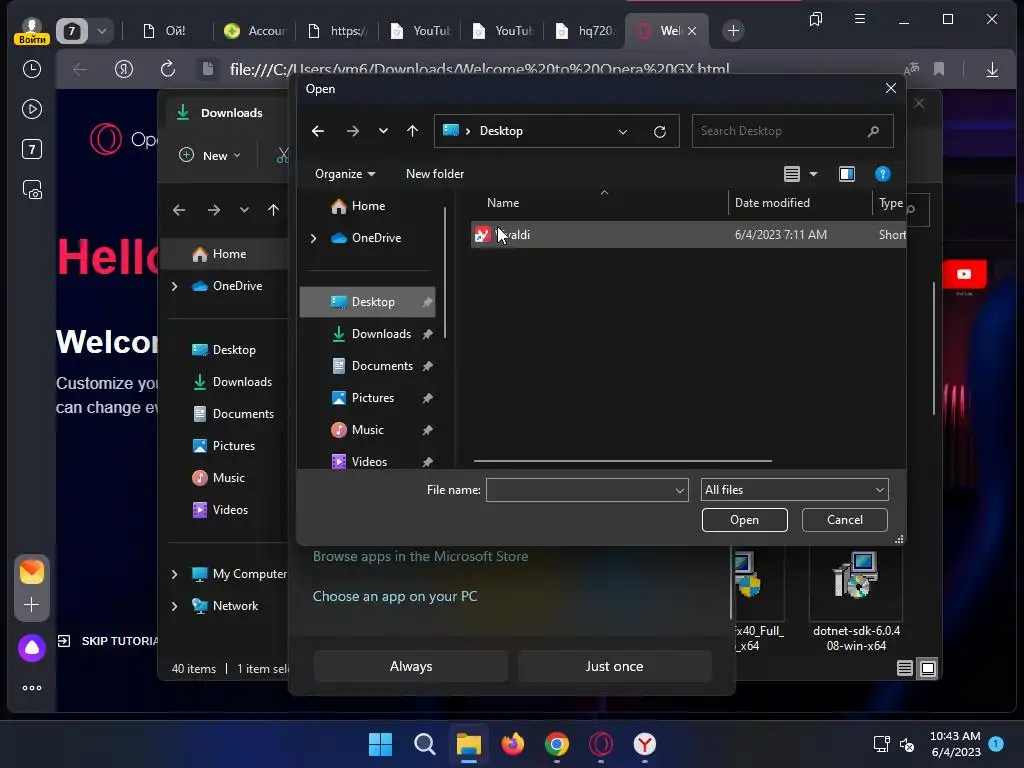
Task: Click browser reload button
Action: click(168, 69)
